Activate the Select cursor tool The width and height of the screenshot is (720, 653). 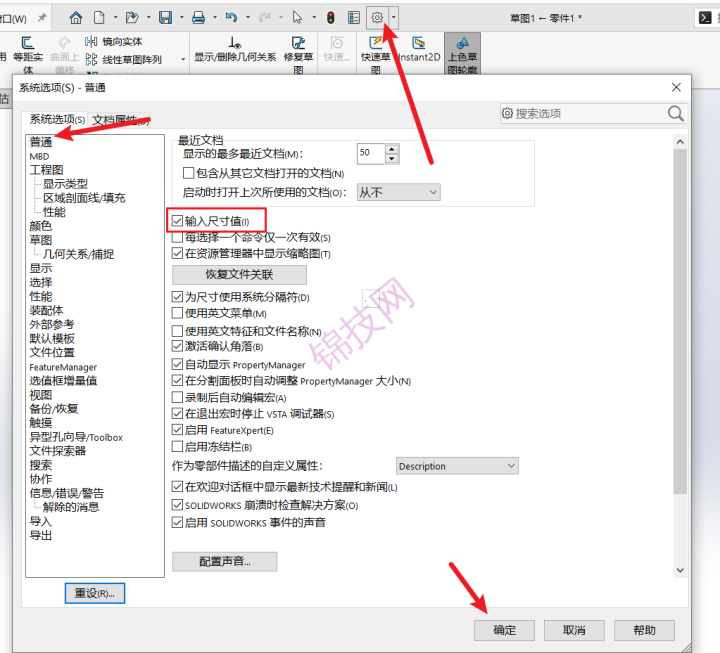click(x=298, y=18)
